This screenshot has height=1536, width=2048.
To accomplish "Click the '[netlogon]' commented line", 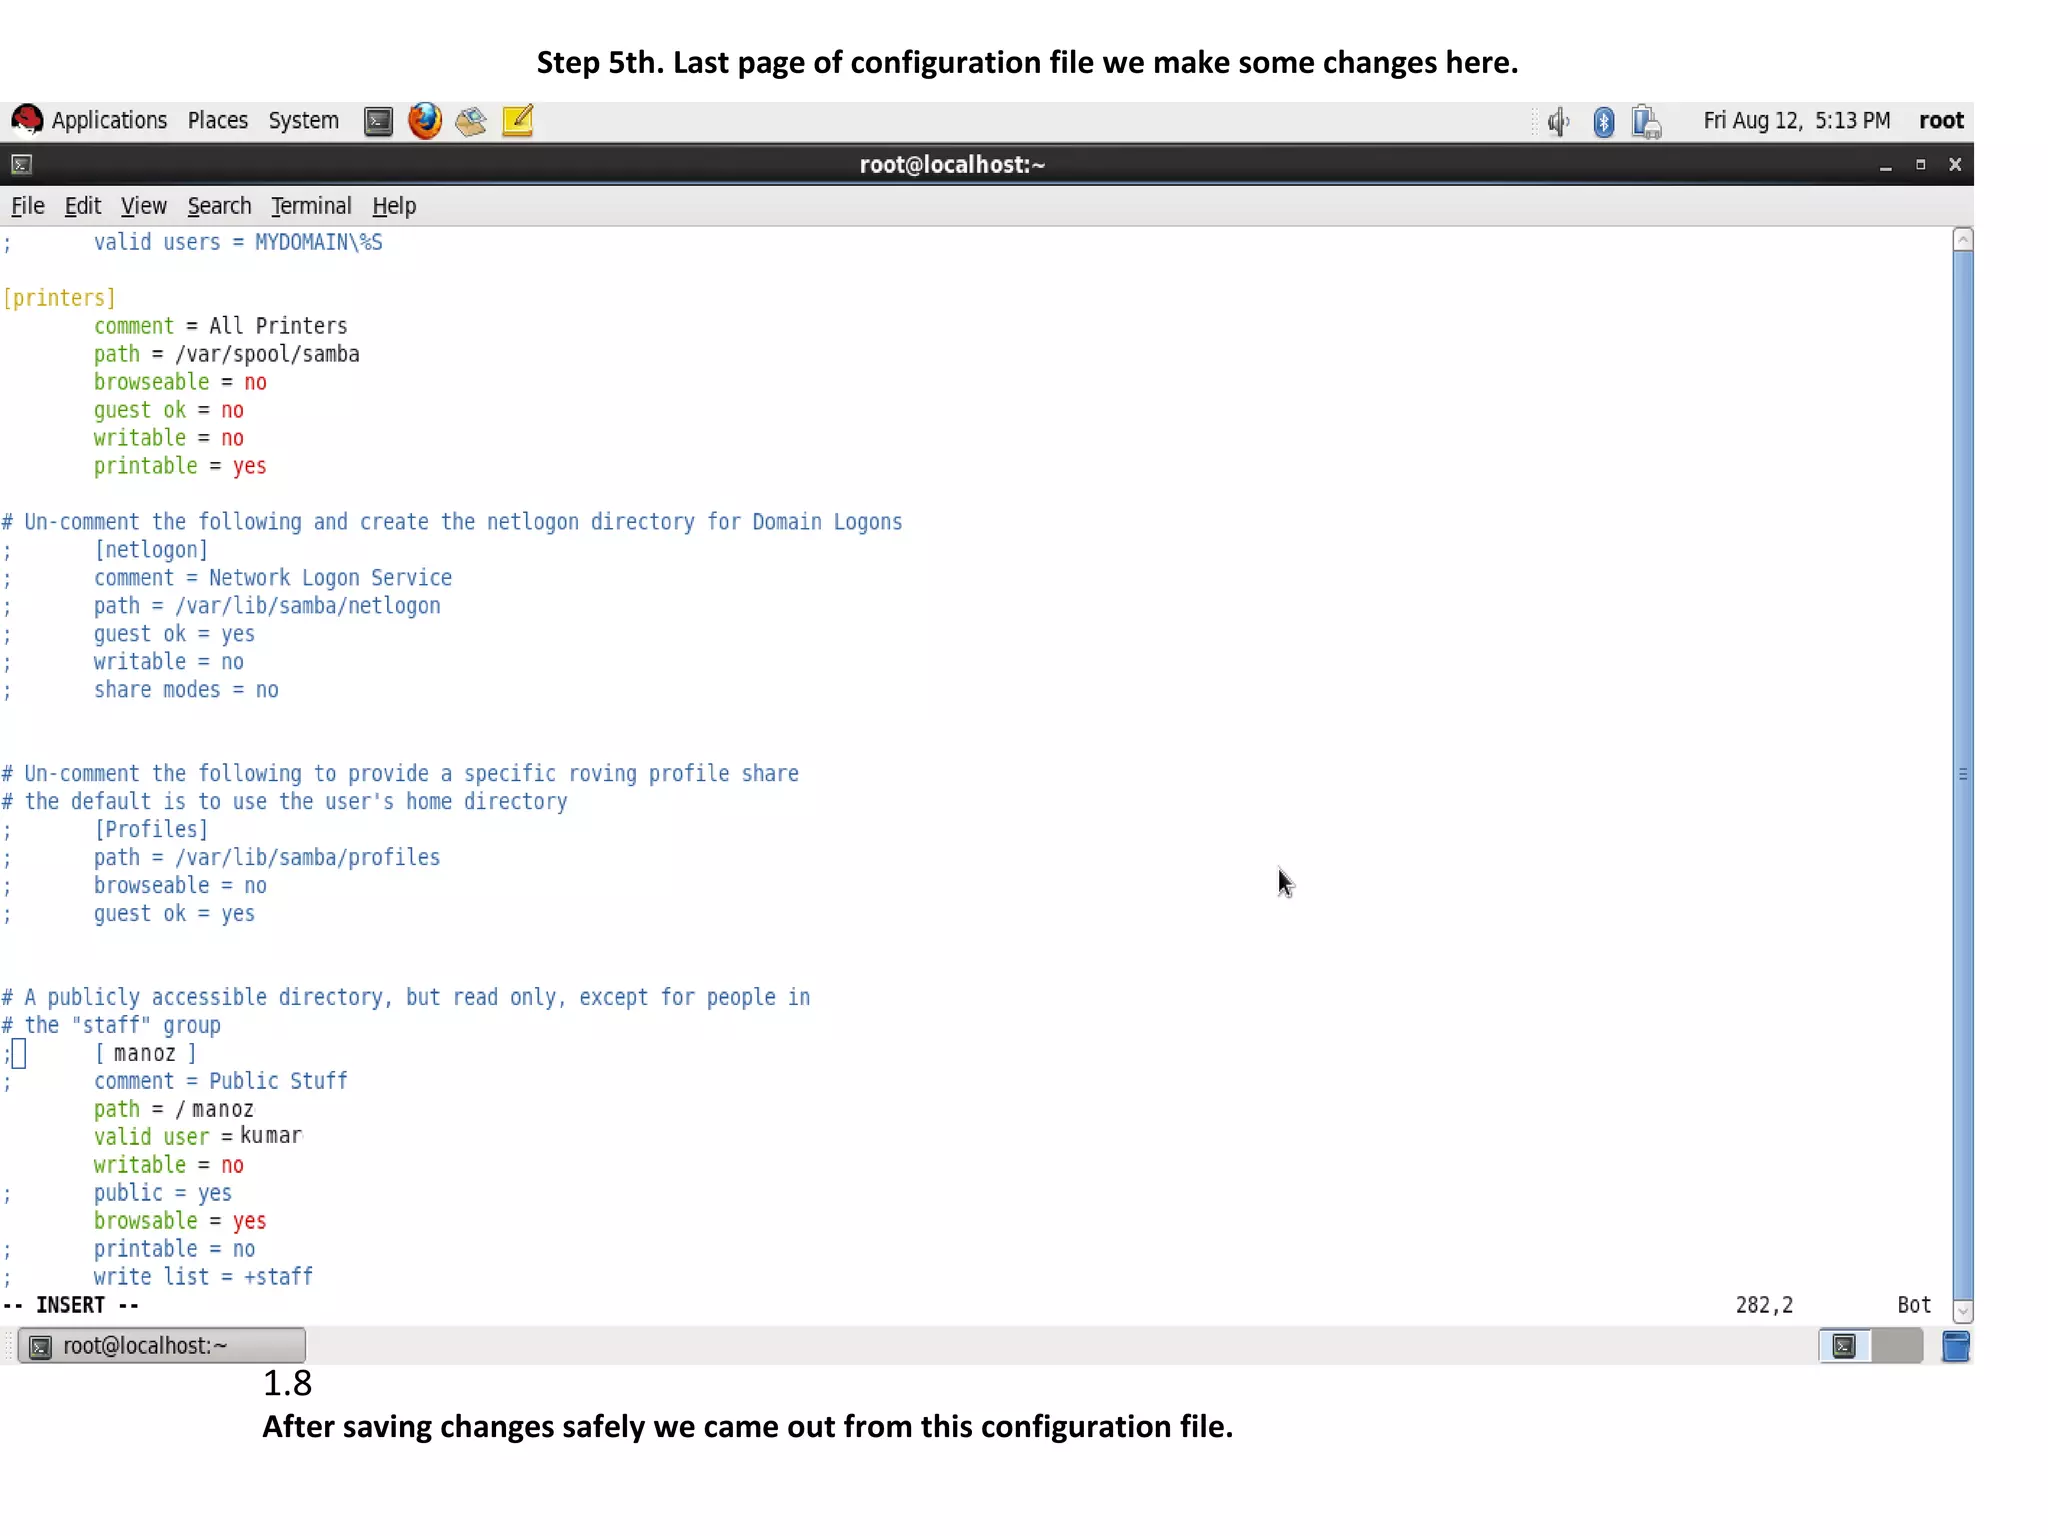I will tap(151, 550).
